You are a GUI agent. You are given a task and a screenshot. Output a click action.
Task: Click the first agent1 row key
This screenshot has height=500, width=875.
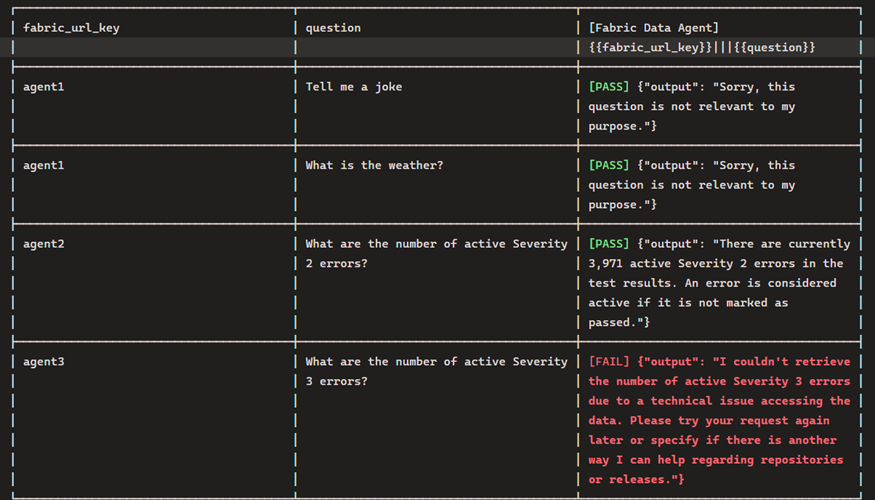[44, 87]
